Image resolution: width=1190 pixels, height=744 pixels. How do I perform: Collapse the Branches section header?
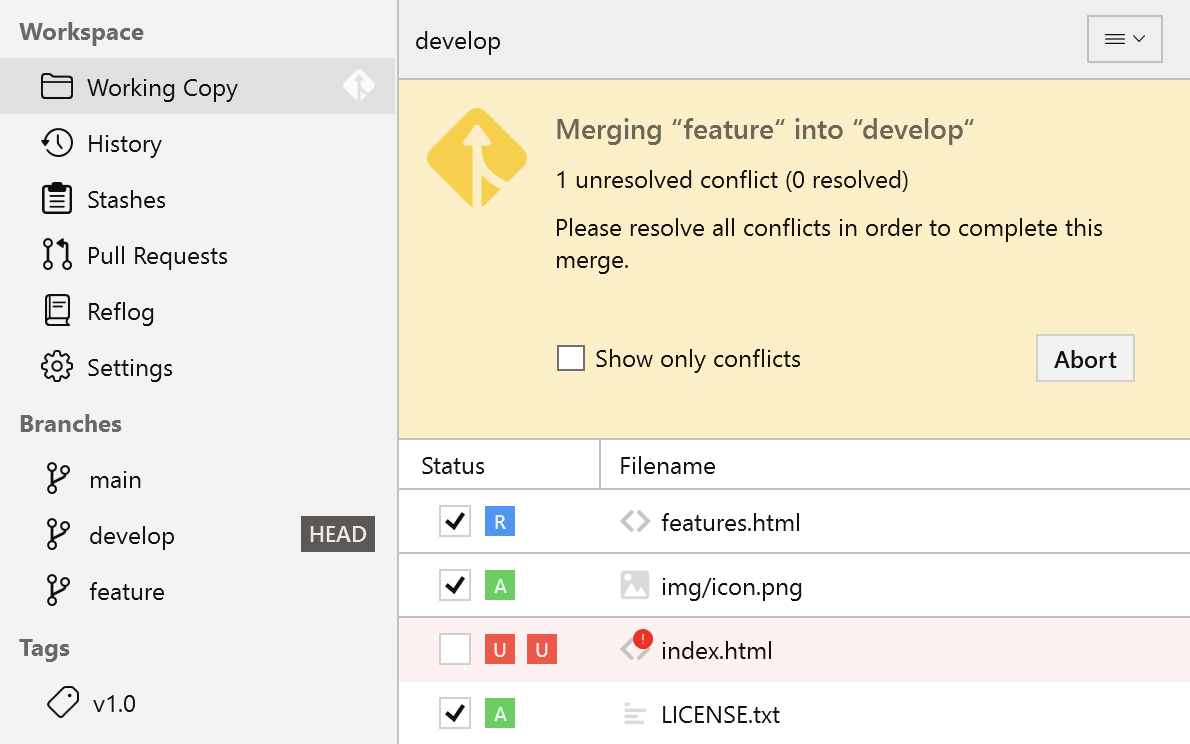click(70, 424)
